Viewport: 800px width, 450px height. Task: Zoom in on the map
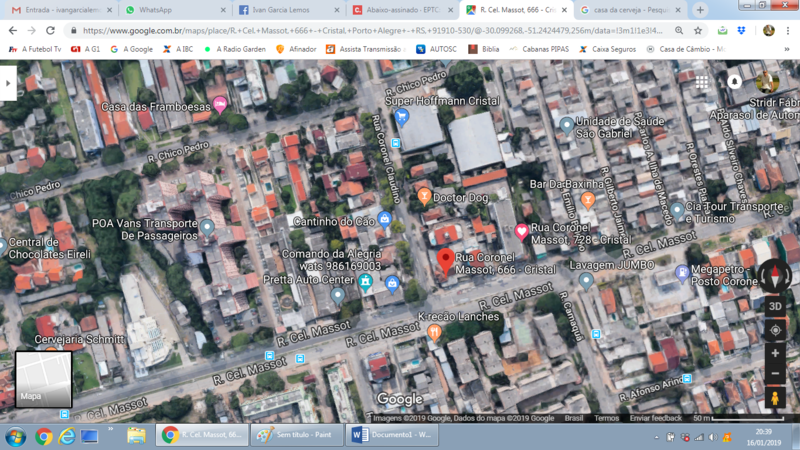[x=775, y=353]
